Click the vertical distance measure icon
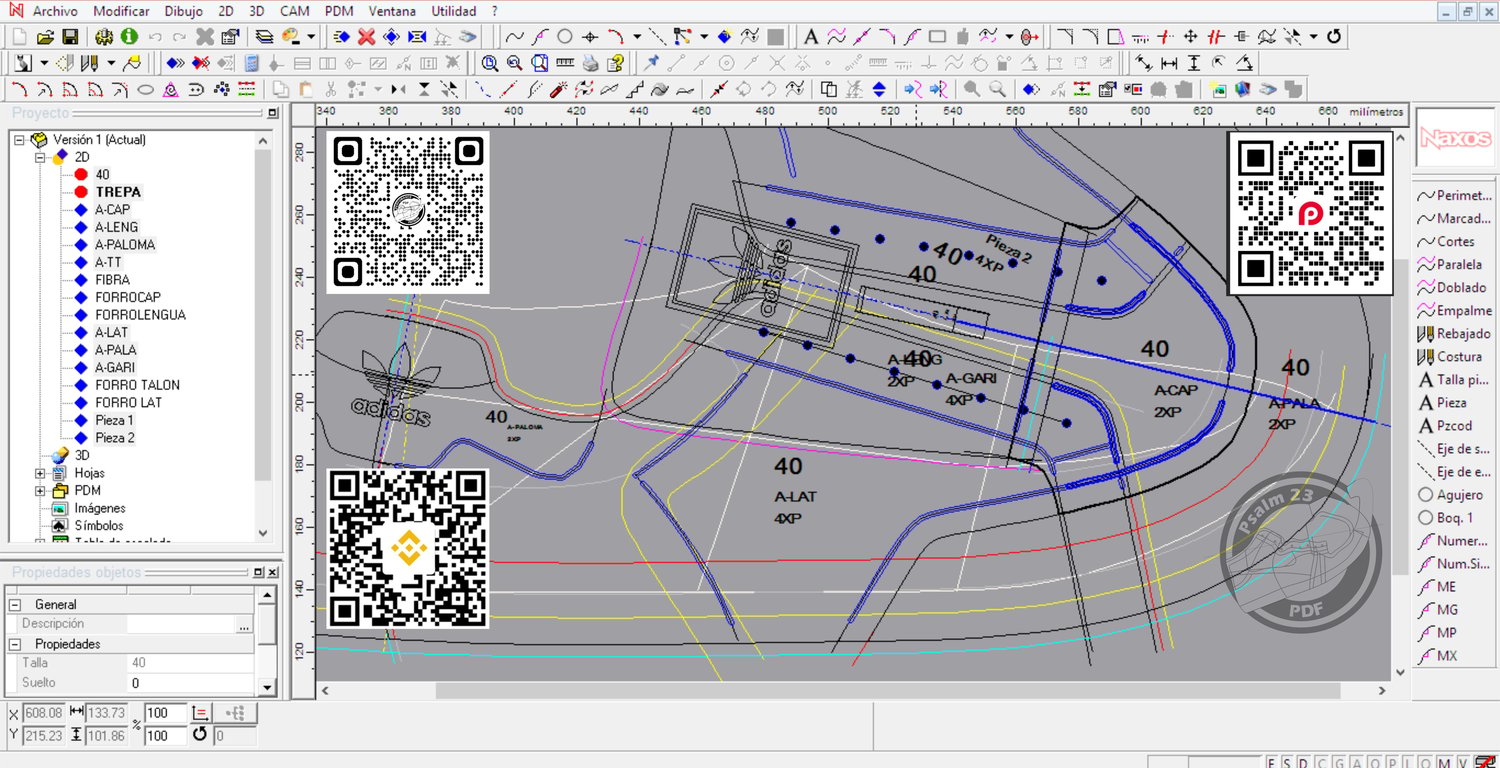 click(1194, 63)
